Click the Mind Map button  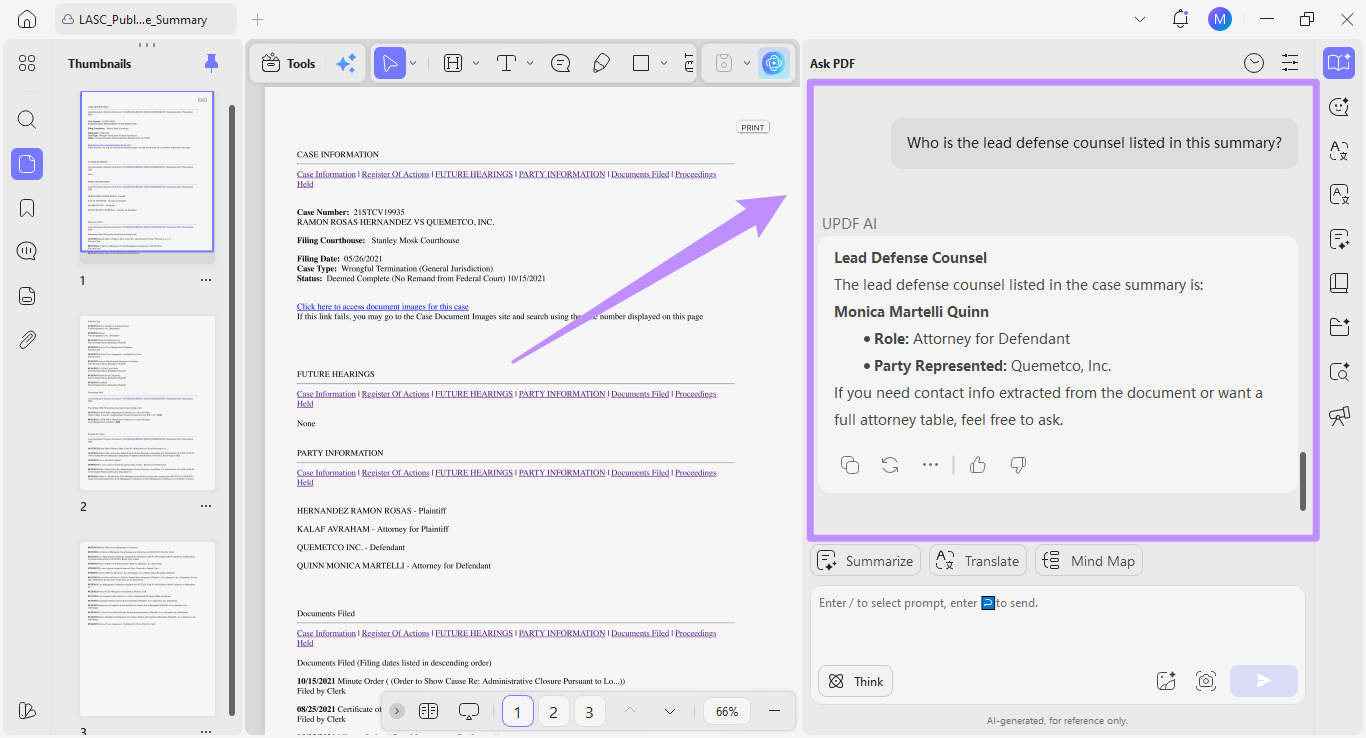coord(1088,561)
